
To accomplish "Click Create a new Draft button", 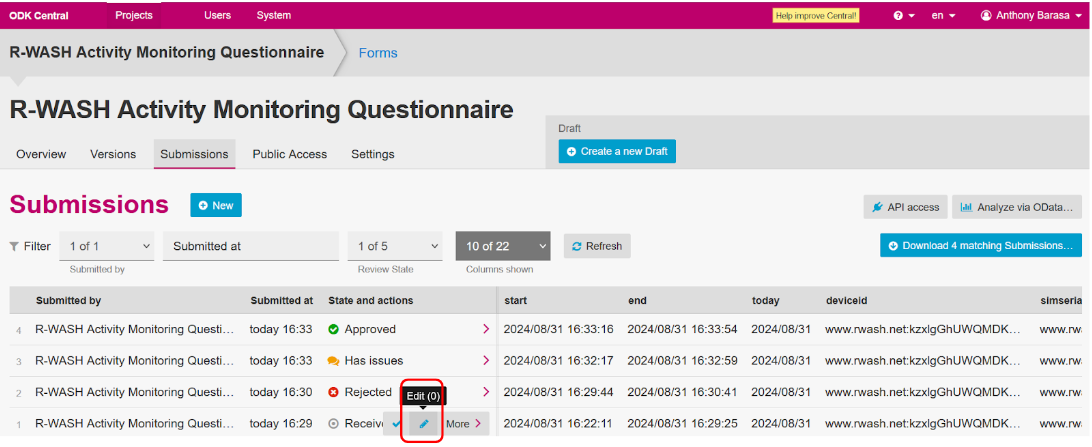I will point(617,151).
